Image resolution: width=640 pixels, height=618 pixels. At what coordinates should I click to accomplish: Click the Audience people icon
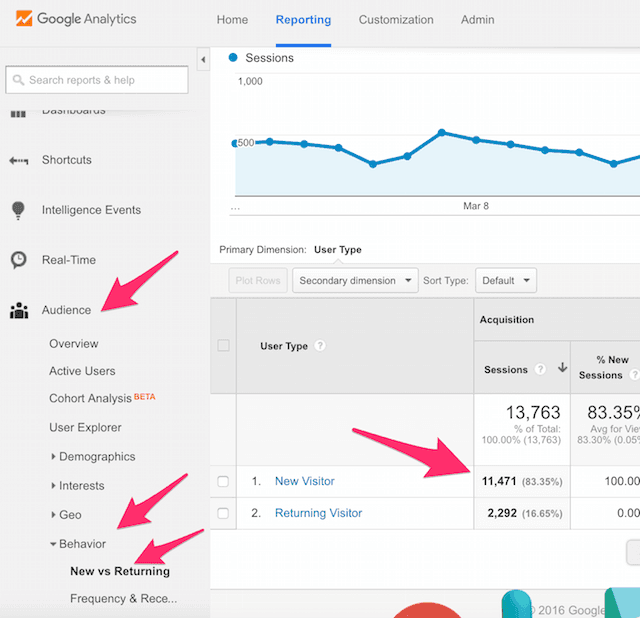point(18,310)
